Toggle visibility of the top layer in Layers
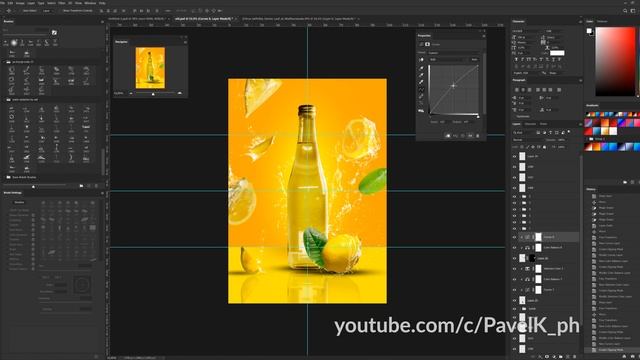 (514, 156)
